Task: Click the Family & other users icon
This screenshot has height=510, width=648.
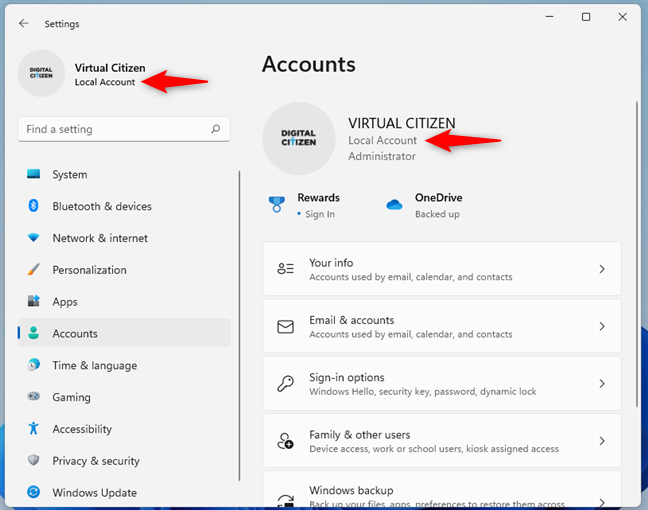Action: pyautogui.click(x=286, y=441)
